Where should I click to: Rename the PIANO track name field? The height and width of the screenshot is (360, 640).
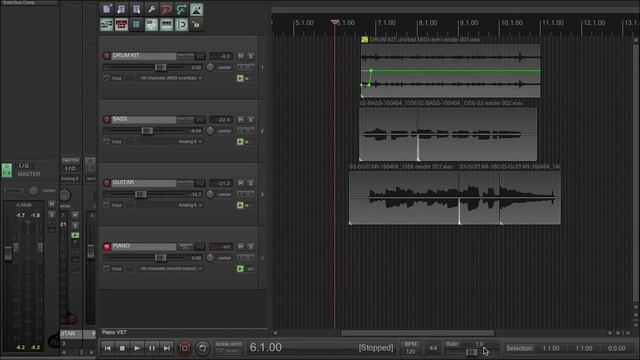pyautogui.click(x=144, y=246)
